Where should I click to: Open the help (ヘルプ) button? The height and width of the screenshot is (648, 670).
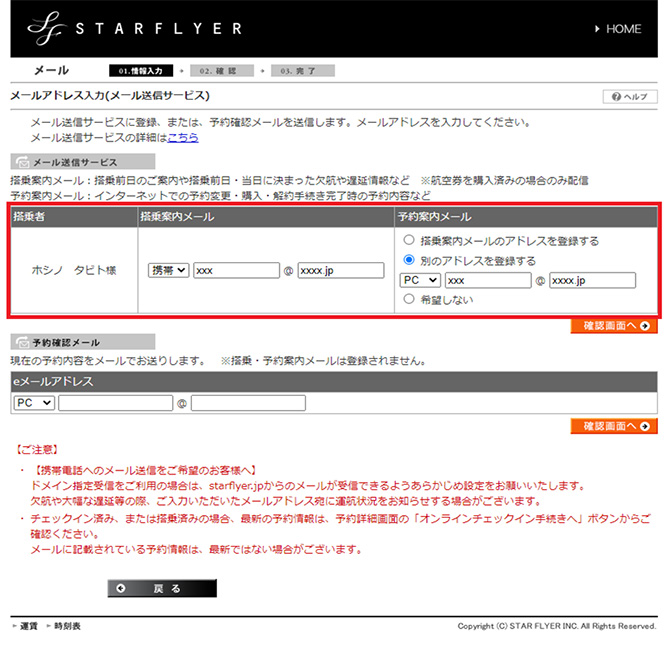point(629,96)
